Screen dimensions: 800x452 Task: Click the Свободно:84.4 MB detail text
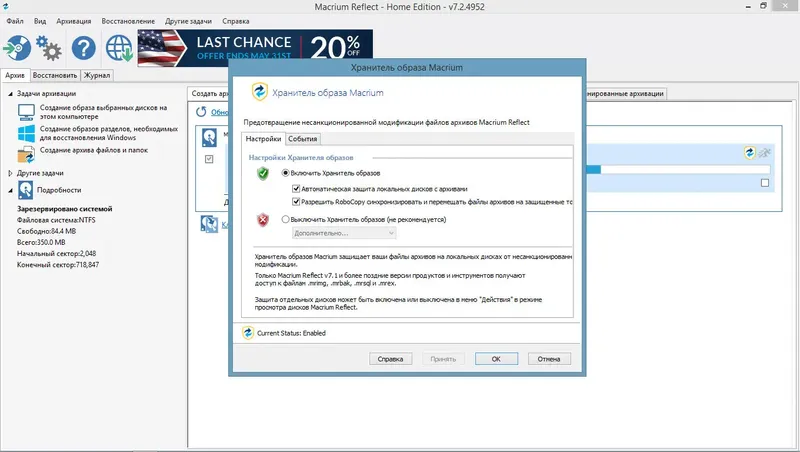tap(46, 231)
